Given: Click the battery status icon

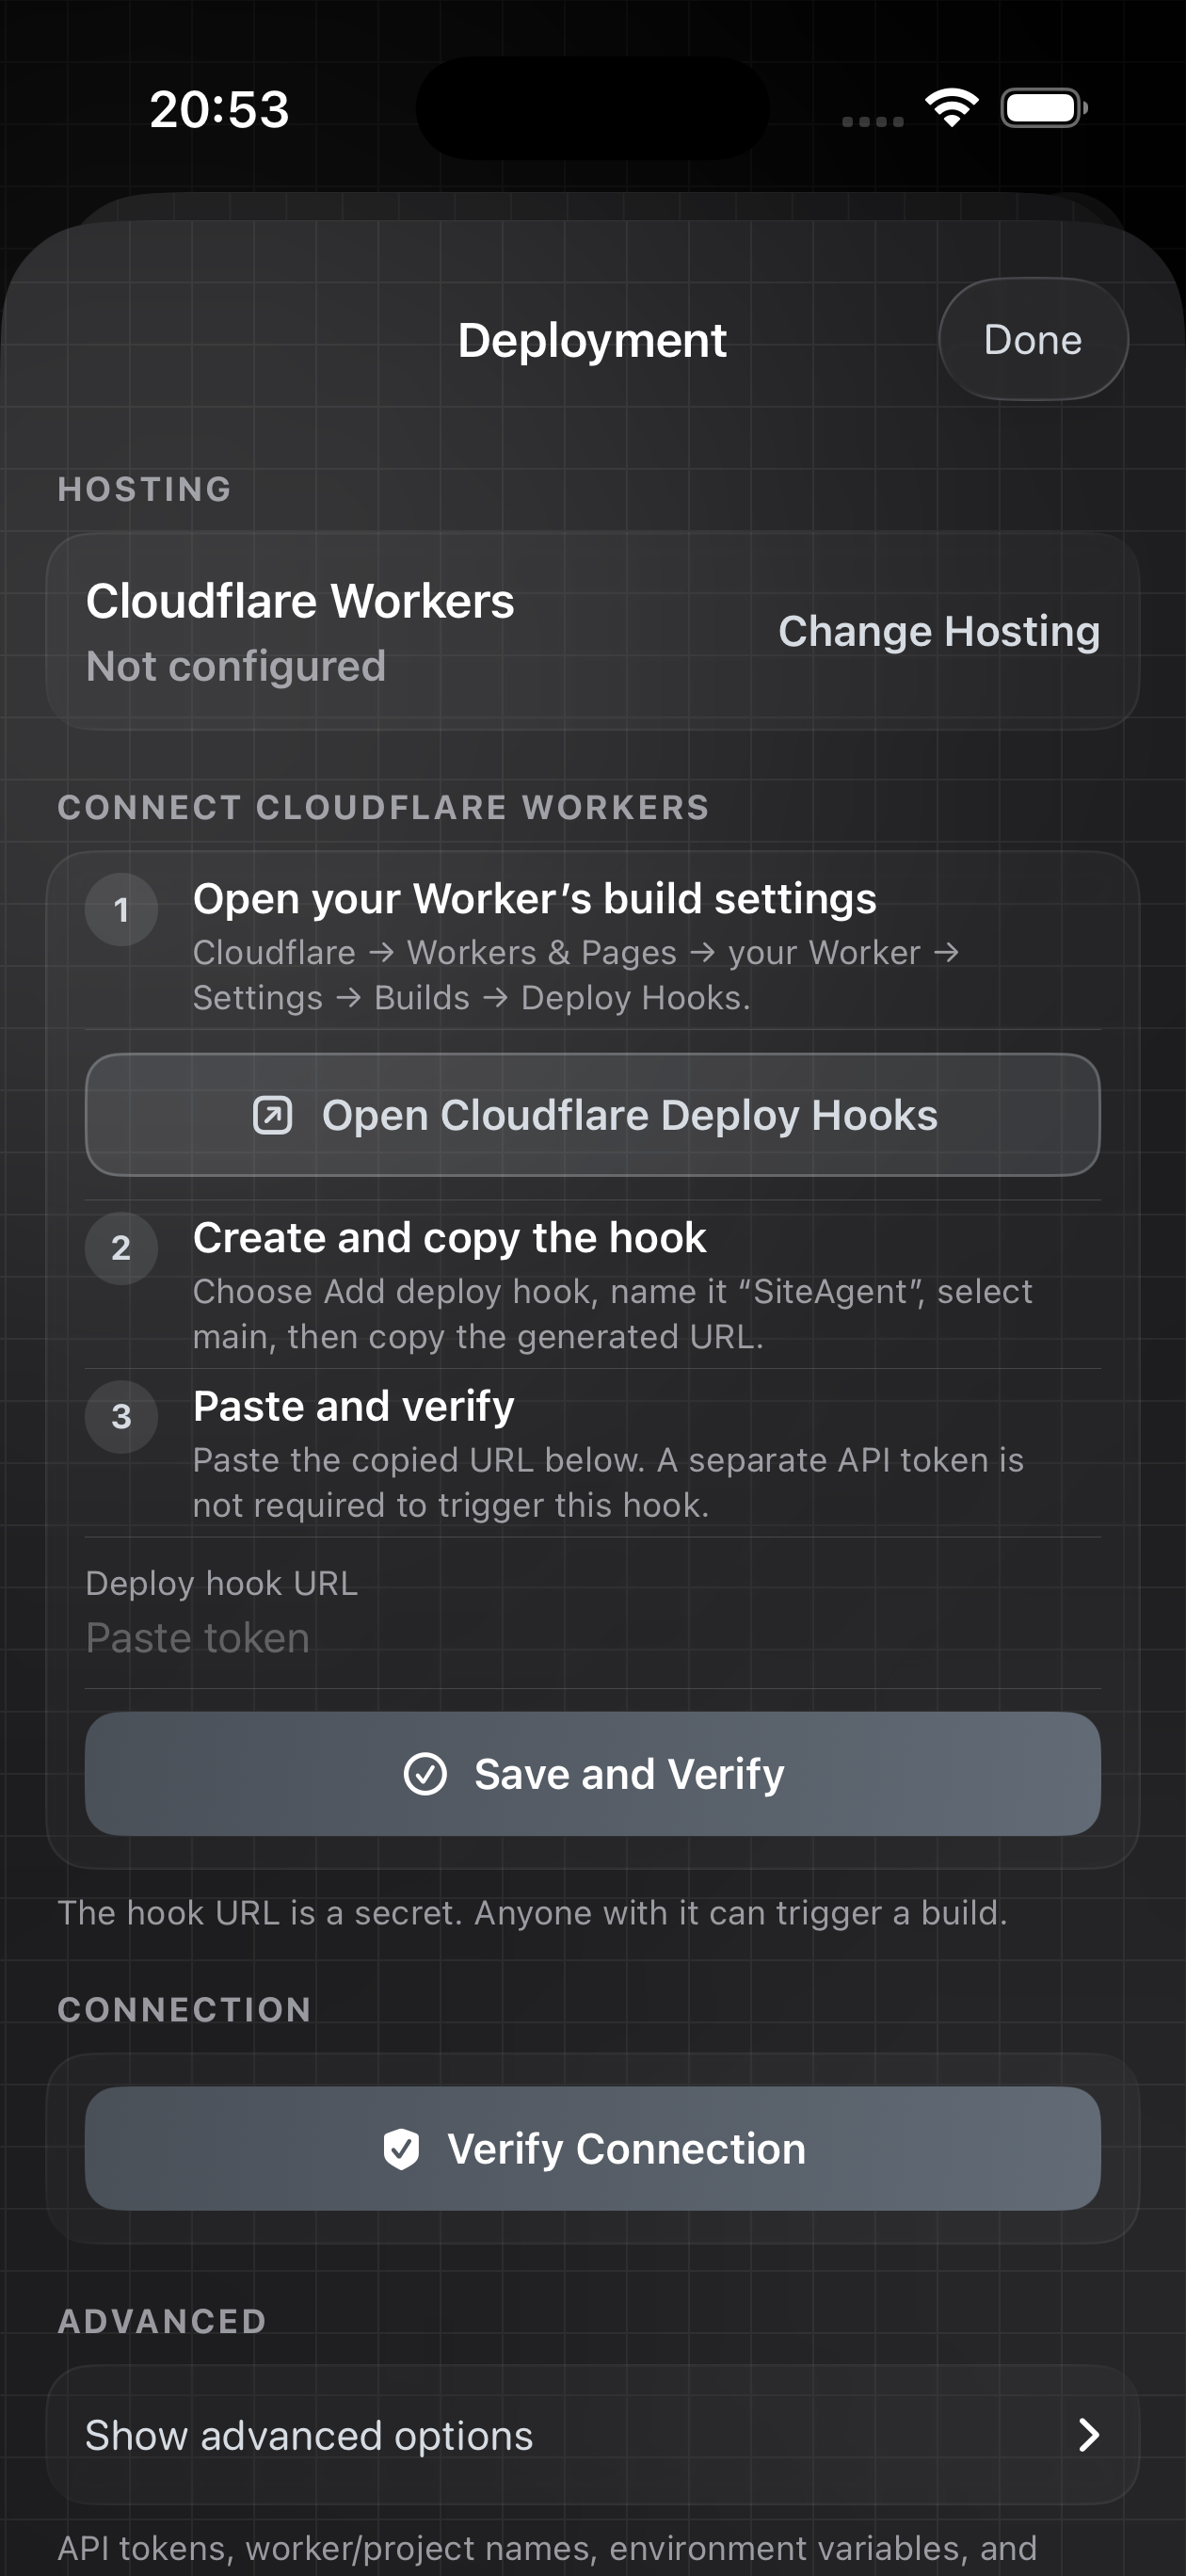Looking at the screenshot, I should click(x=1045, y=108).
